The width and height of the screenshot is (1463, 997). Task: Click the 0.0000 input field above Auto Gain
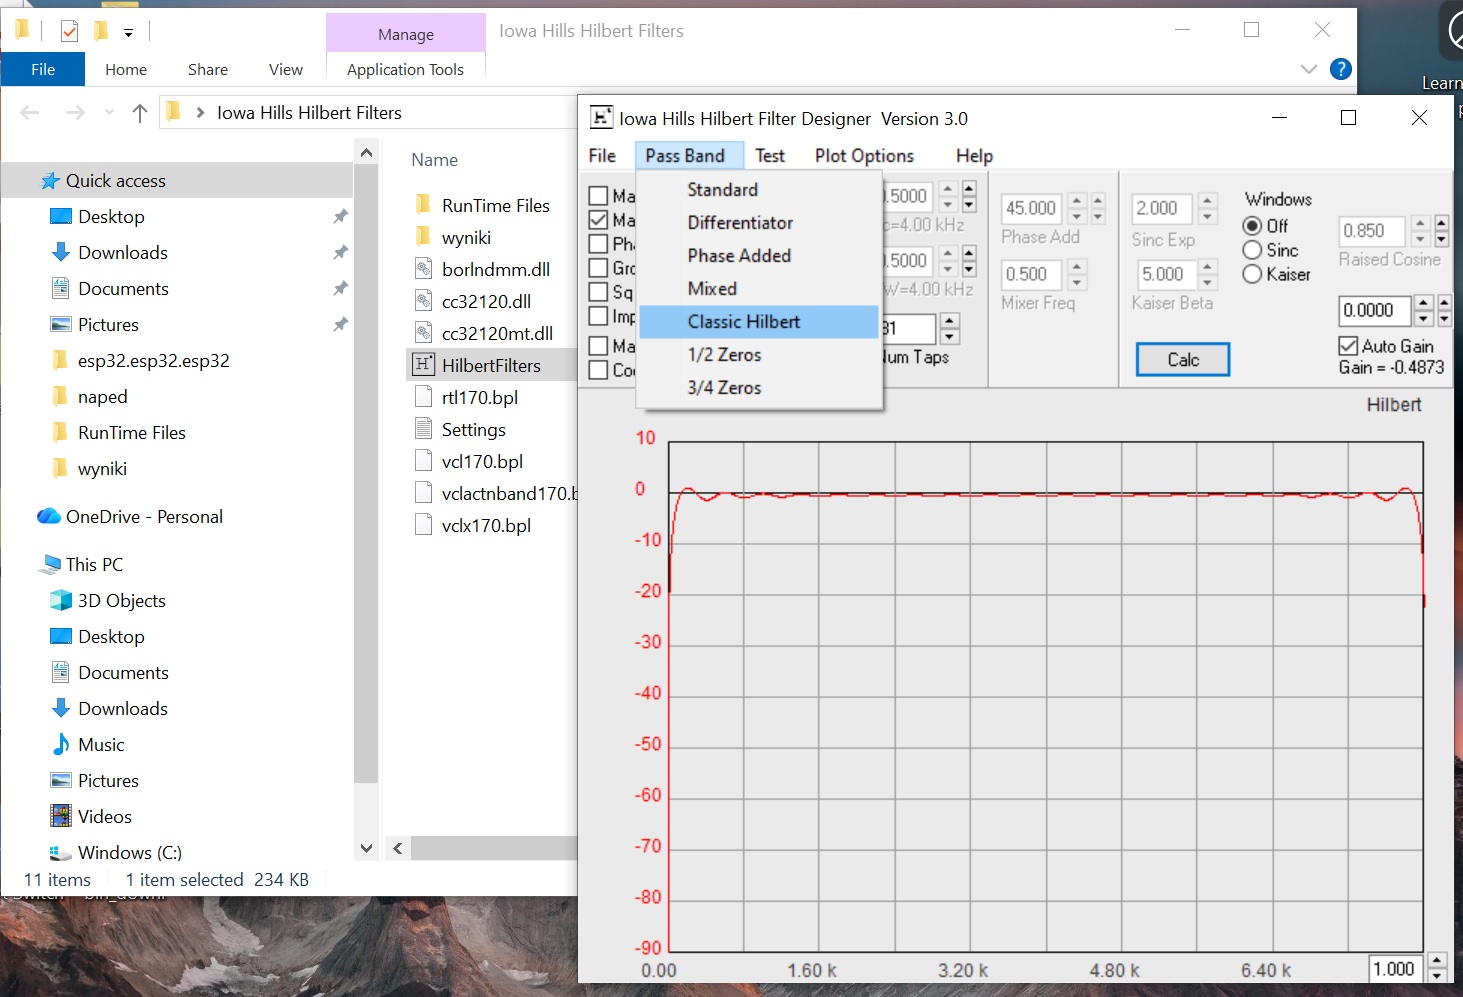tap(1374, 311)
